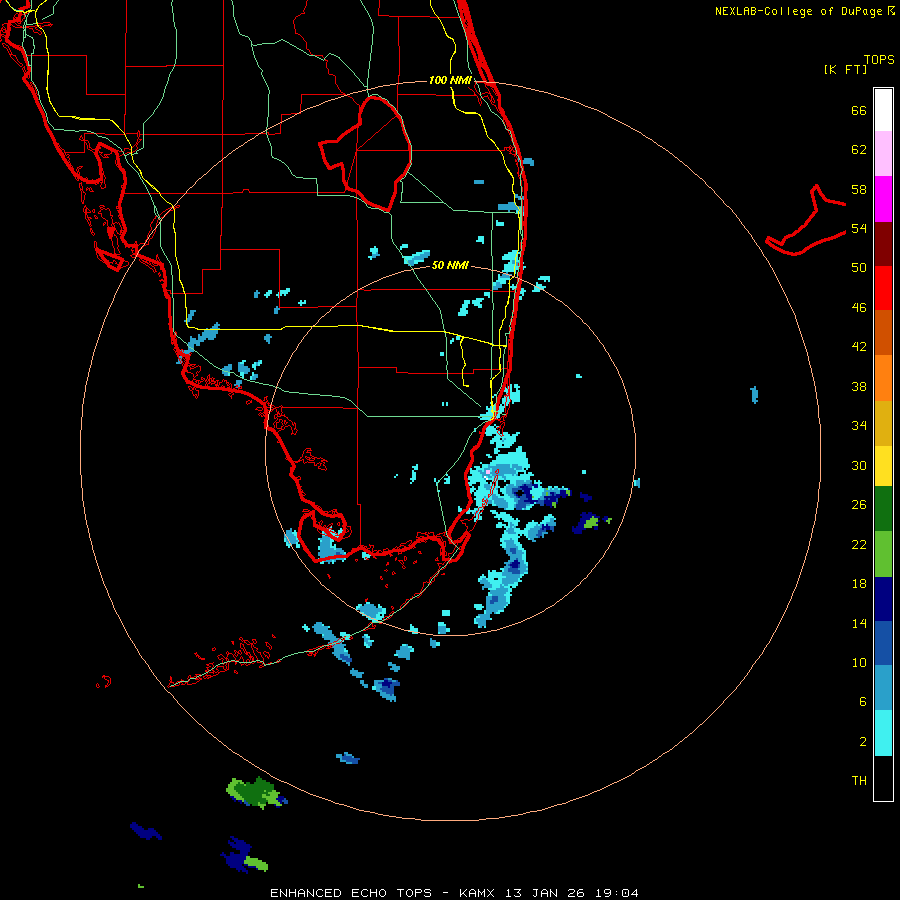The image size is (900, 900).
Task: Click the white swatch in the tops legend
Action: 883,110
